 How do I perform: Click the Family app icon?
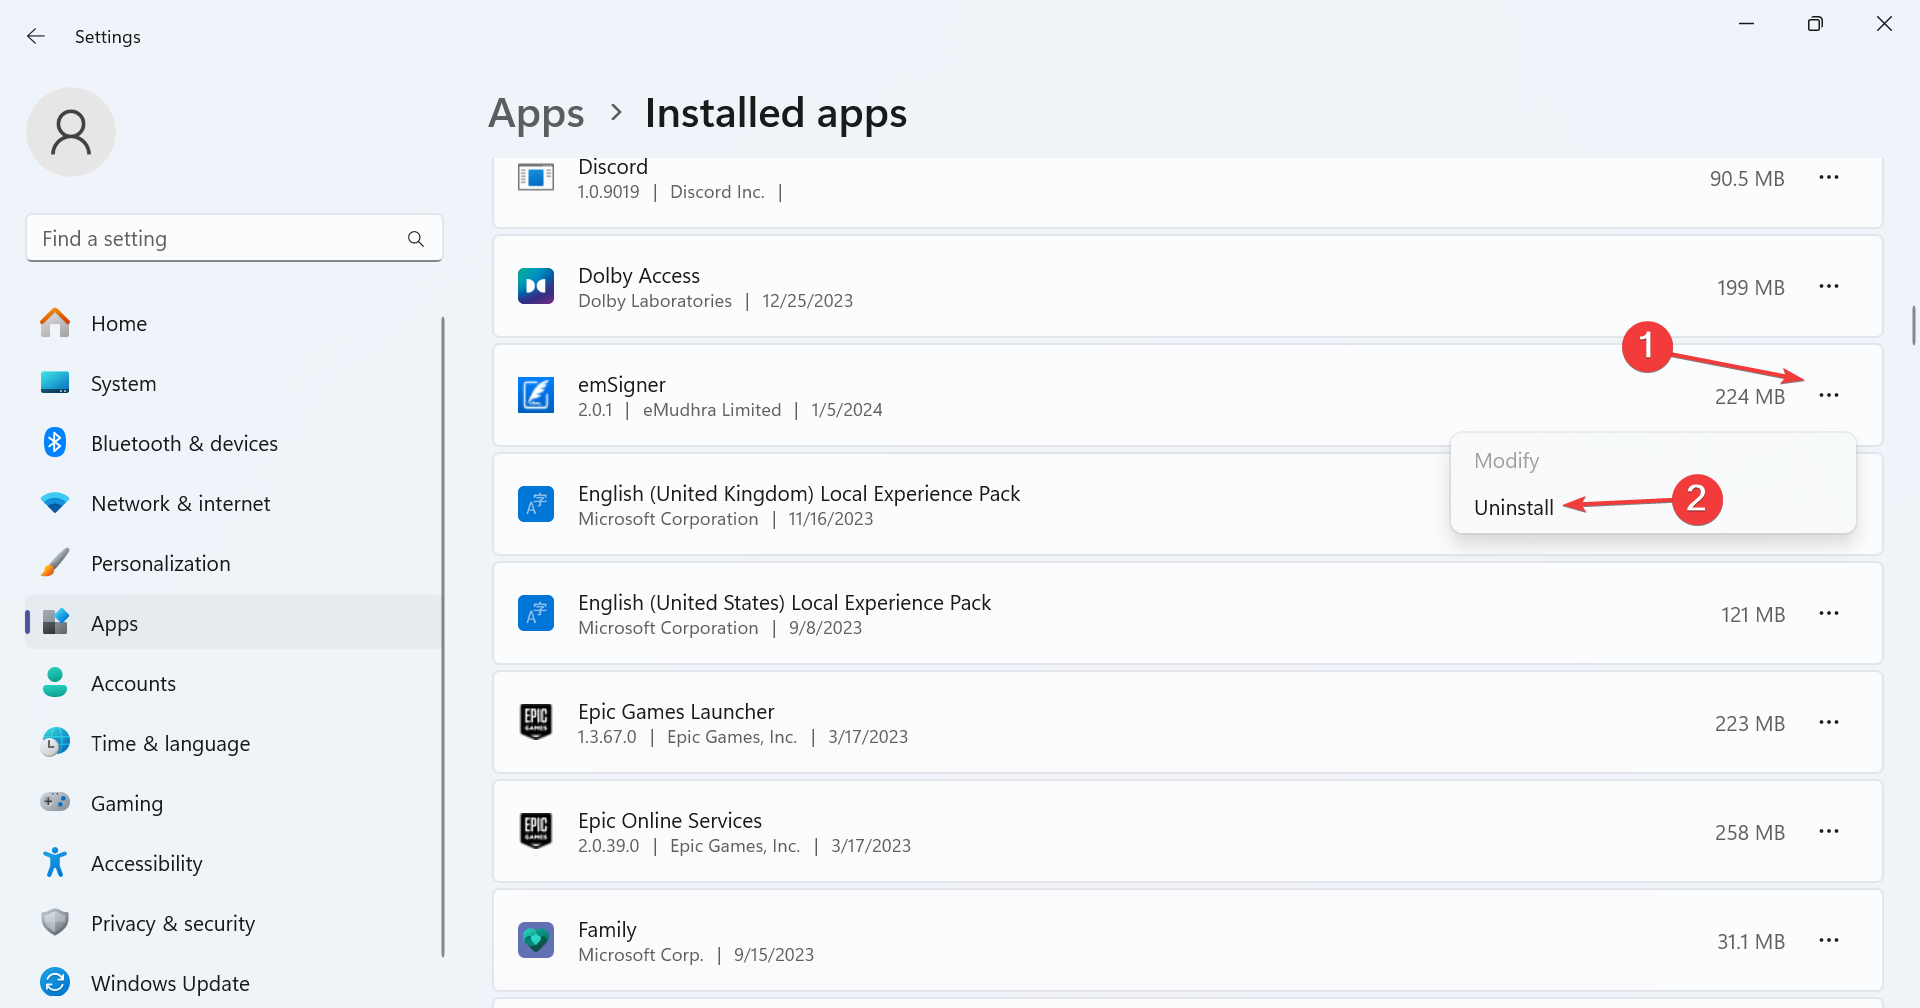click(536, 940)
